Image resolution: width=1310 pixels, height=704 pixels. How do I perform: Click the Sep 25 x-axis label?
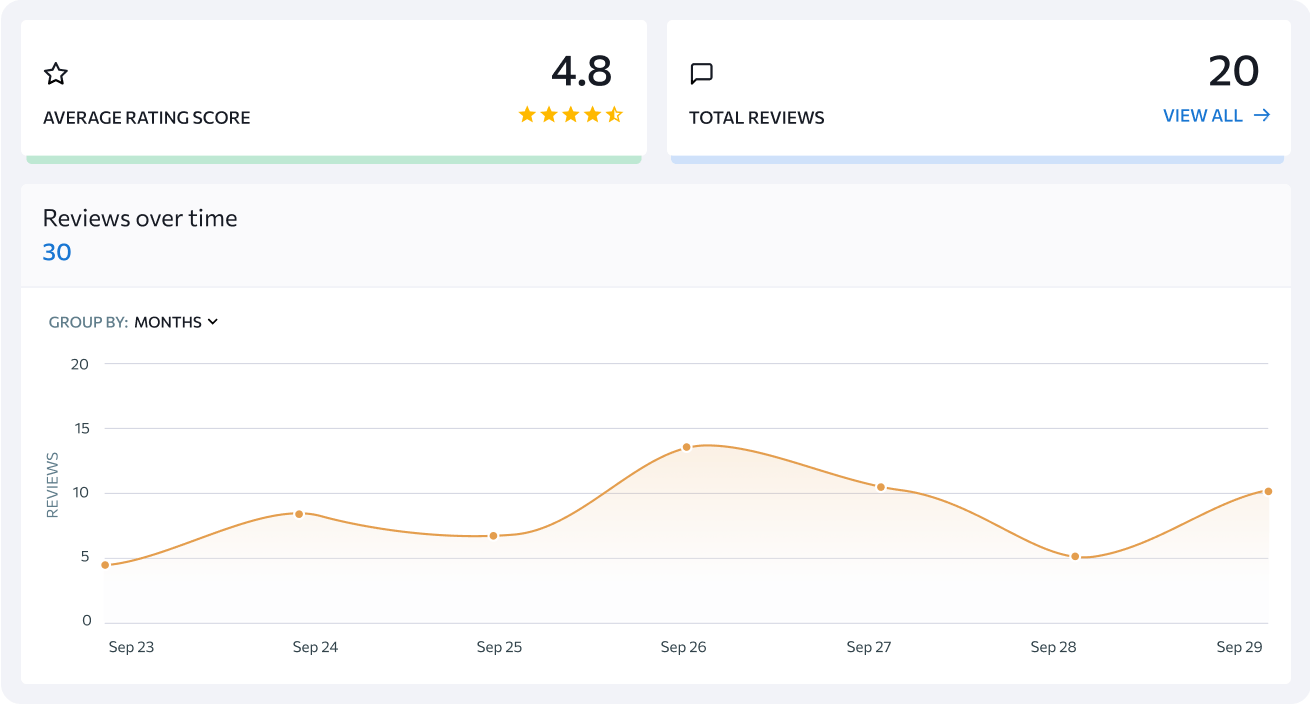pyautogui.click(x=499, y=647)
